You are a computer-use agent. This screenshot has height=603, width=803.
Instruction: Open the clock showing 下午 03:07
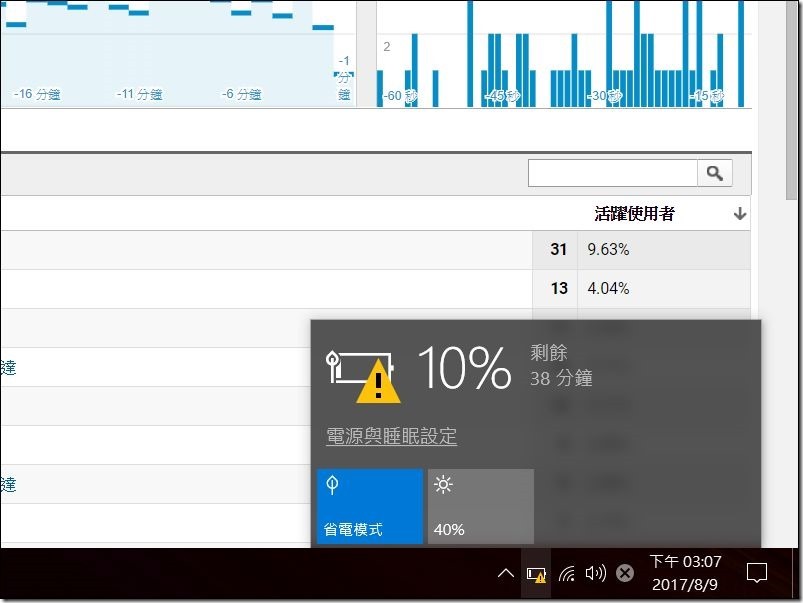685,574
